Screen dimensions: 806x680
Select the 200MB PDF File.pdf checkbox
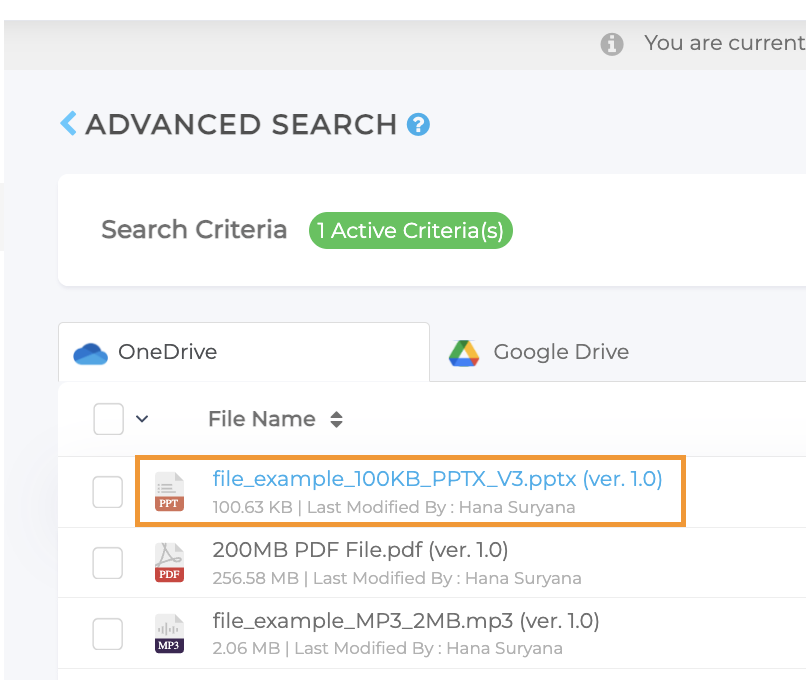(x=108, y=563)
